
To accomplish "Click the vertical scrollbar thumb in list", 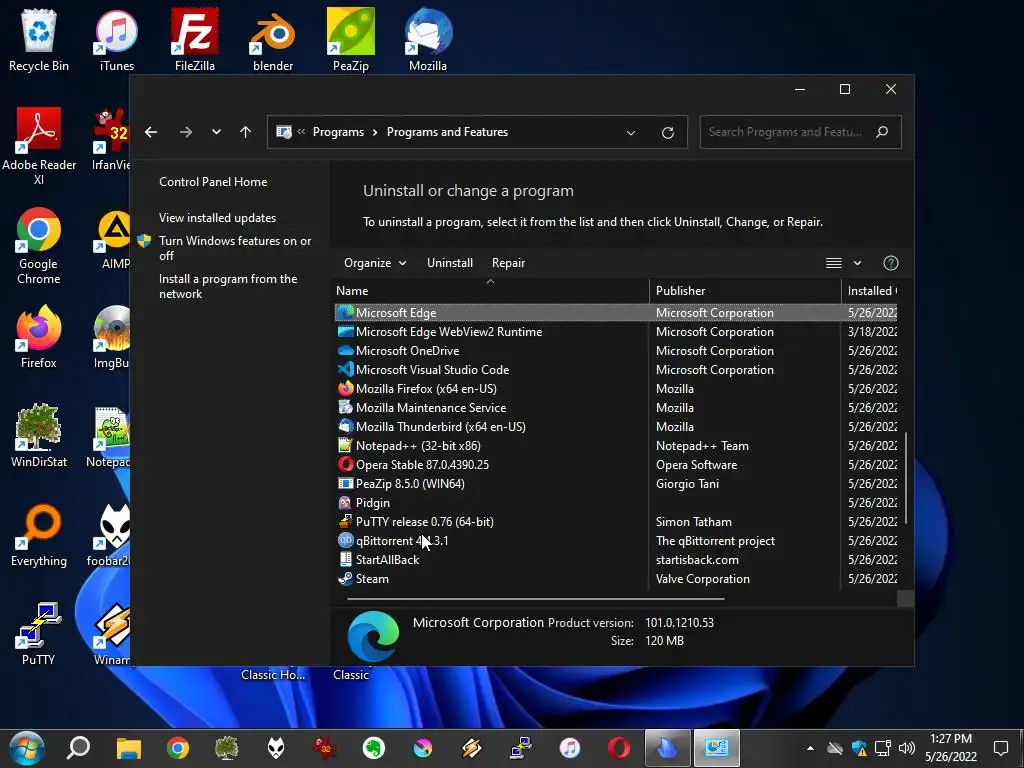I will (906, 478).
